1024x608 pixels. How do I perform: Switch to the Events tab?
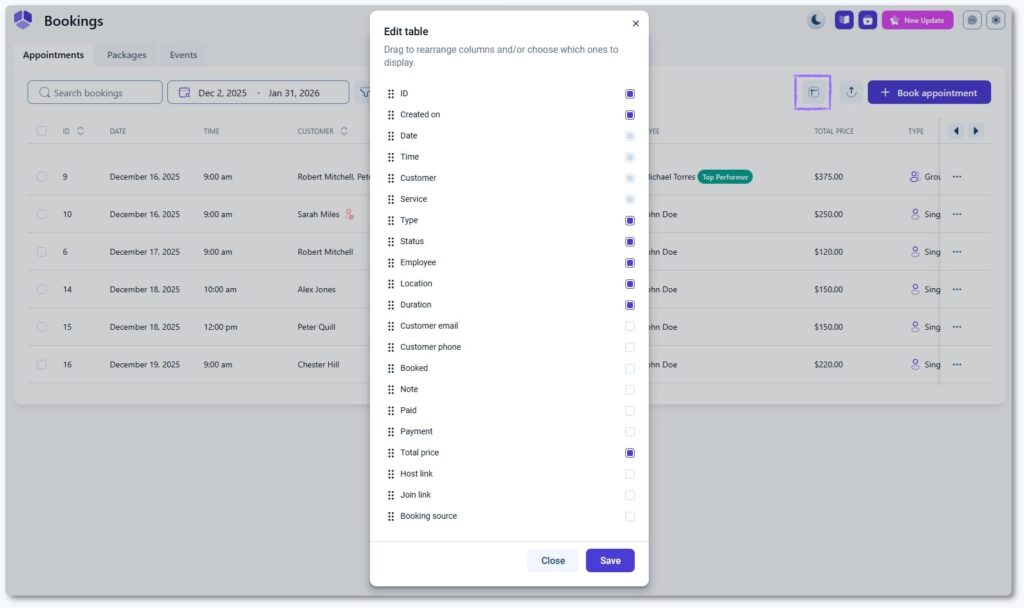(x=183, y=55)
